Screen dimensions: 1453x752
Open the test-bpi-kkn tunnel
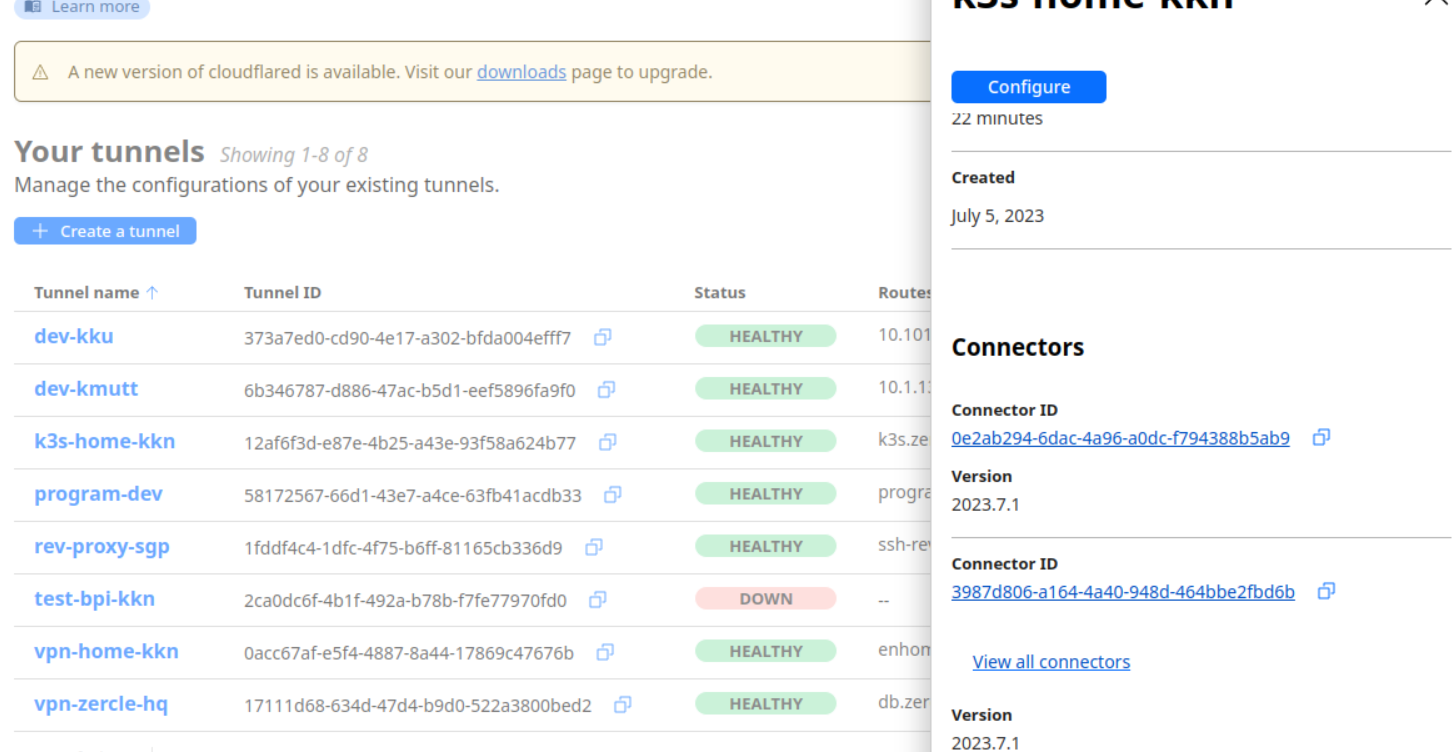(94, 599)
